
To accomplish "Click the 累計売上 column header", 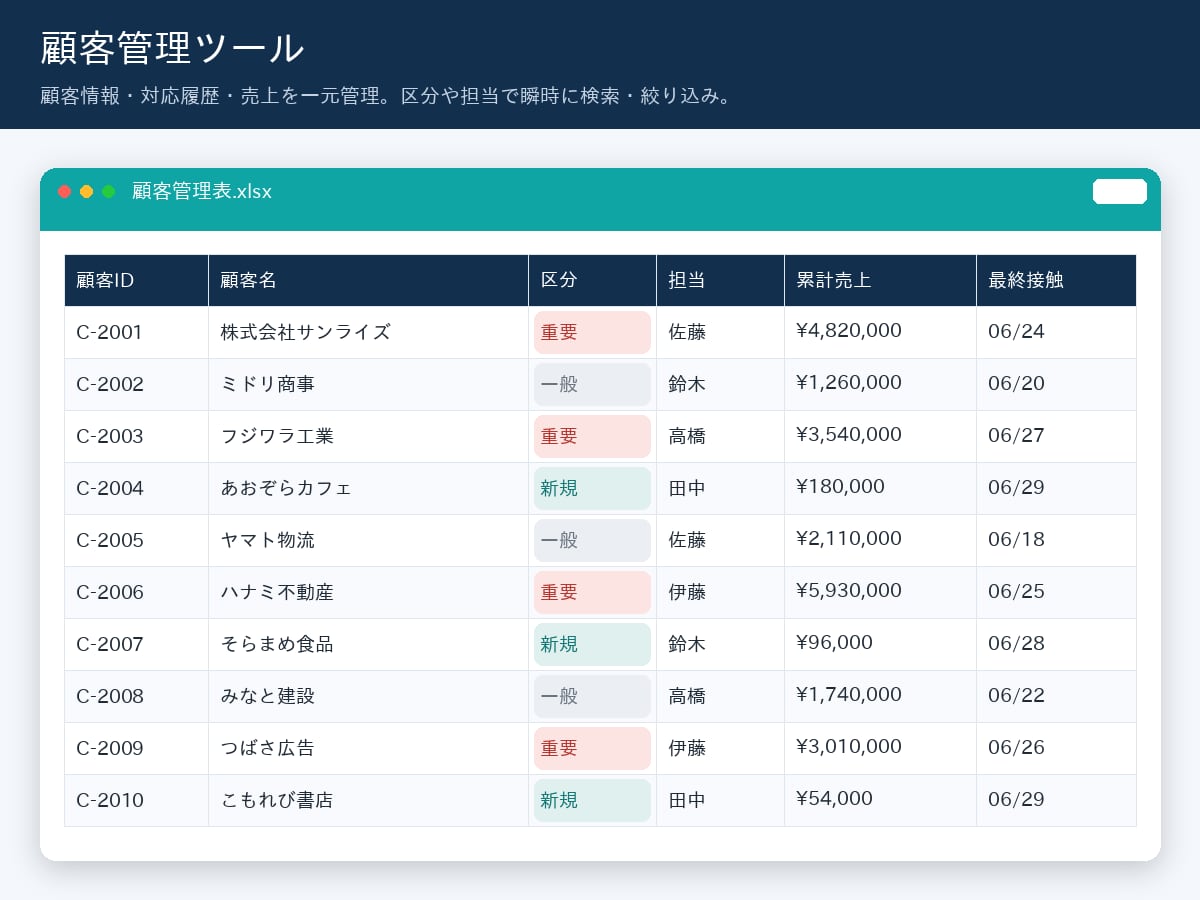I will [x=881, y=281].
